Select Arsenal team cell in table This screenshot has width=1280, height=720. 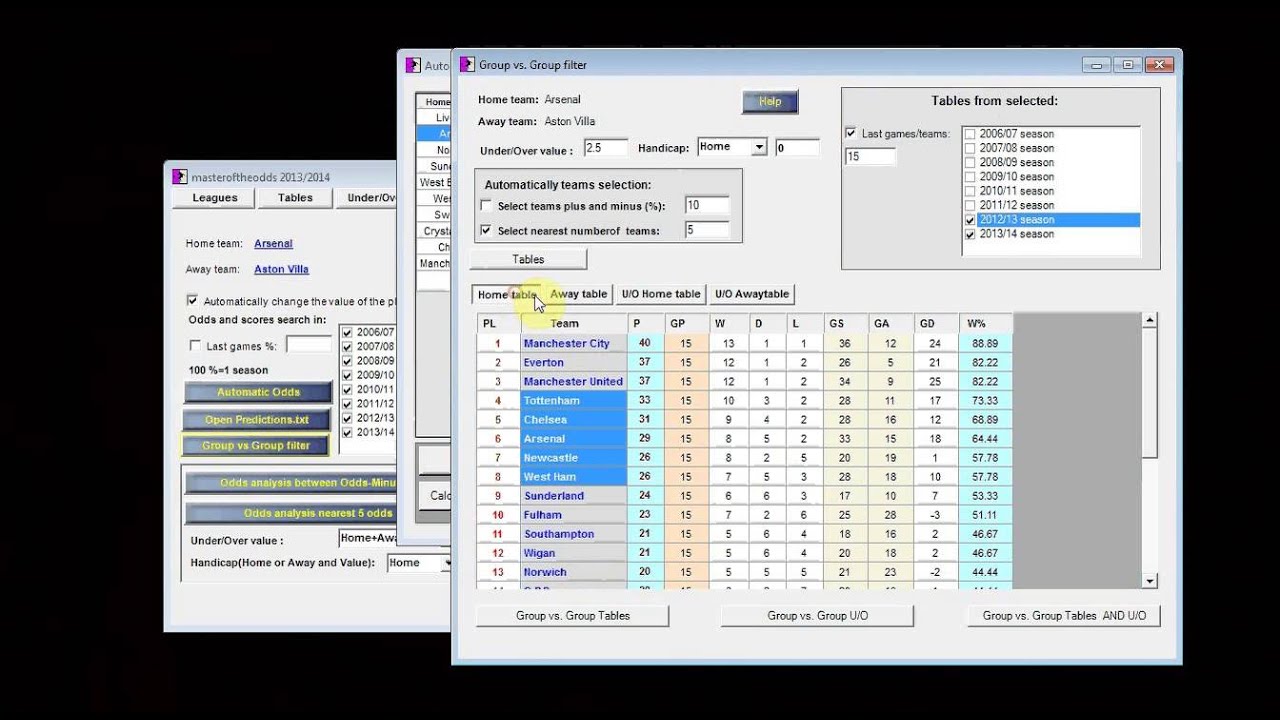573,438
